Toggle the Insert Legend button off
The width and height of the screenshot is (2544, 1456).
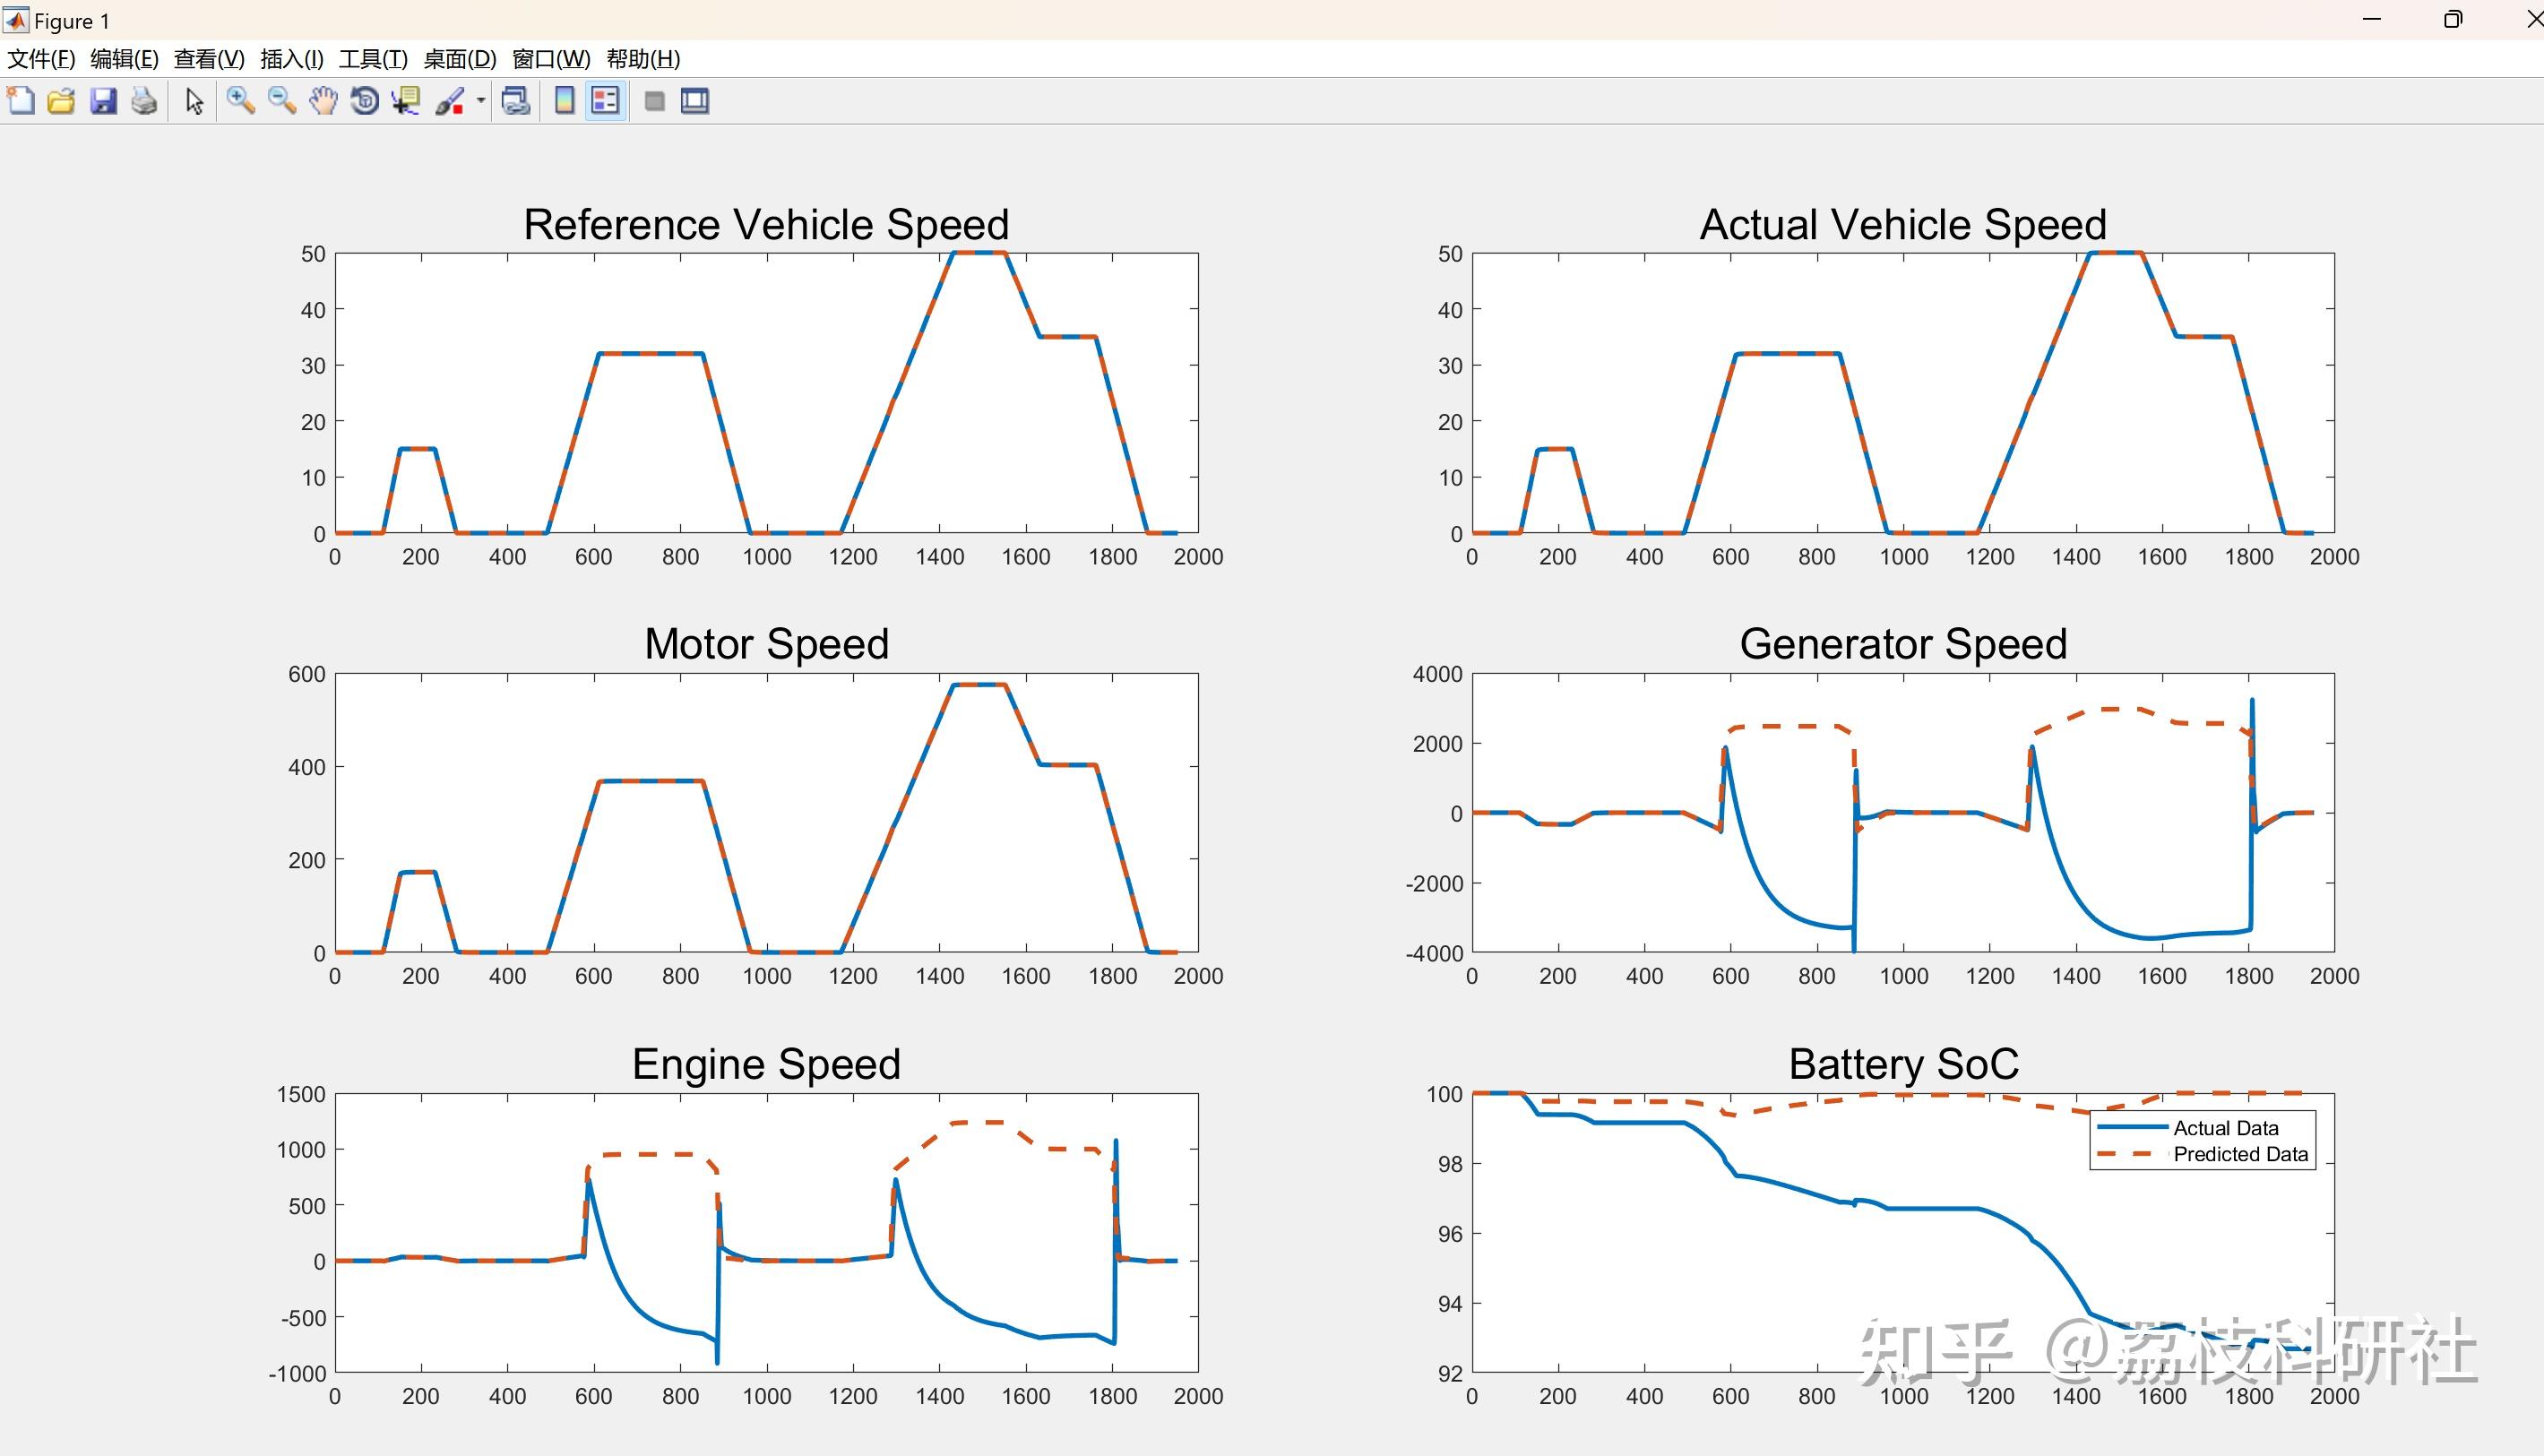(x=606, y=101)
